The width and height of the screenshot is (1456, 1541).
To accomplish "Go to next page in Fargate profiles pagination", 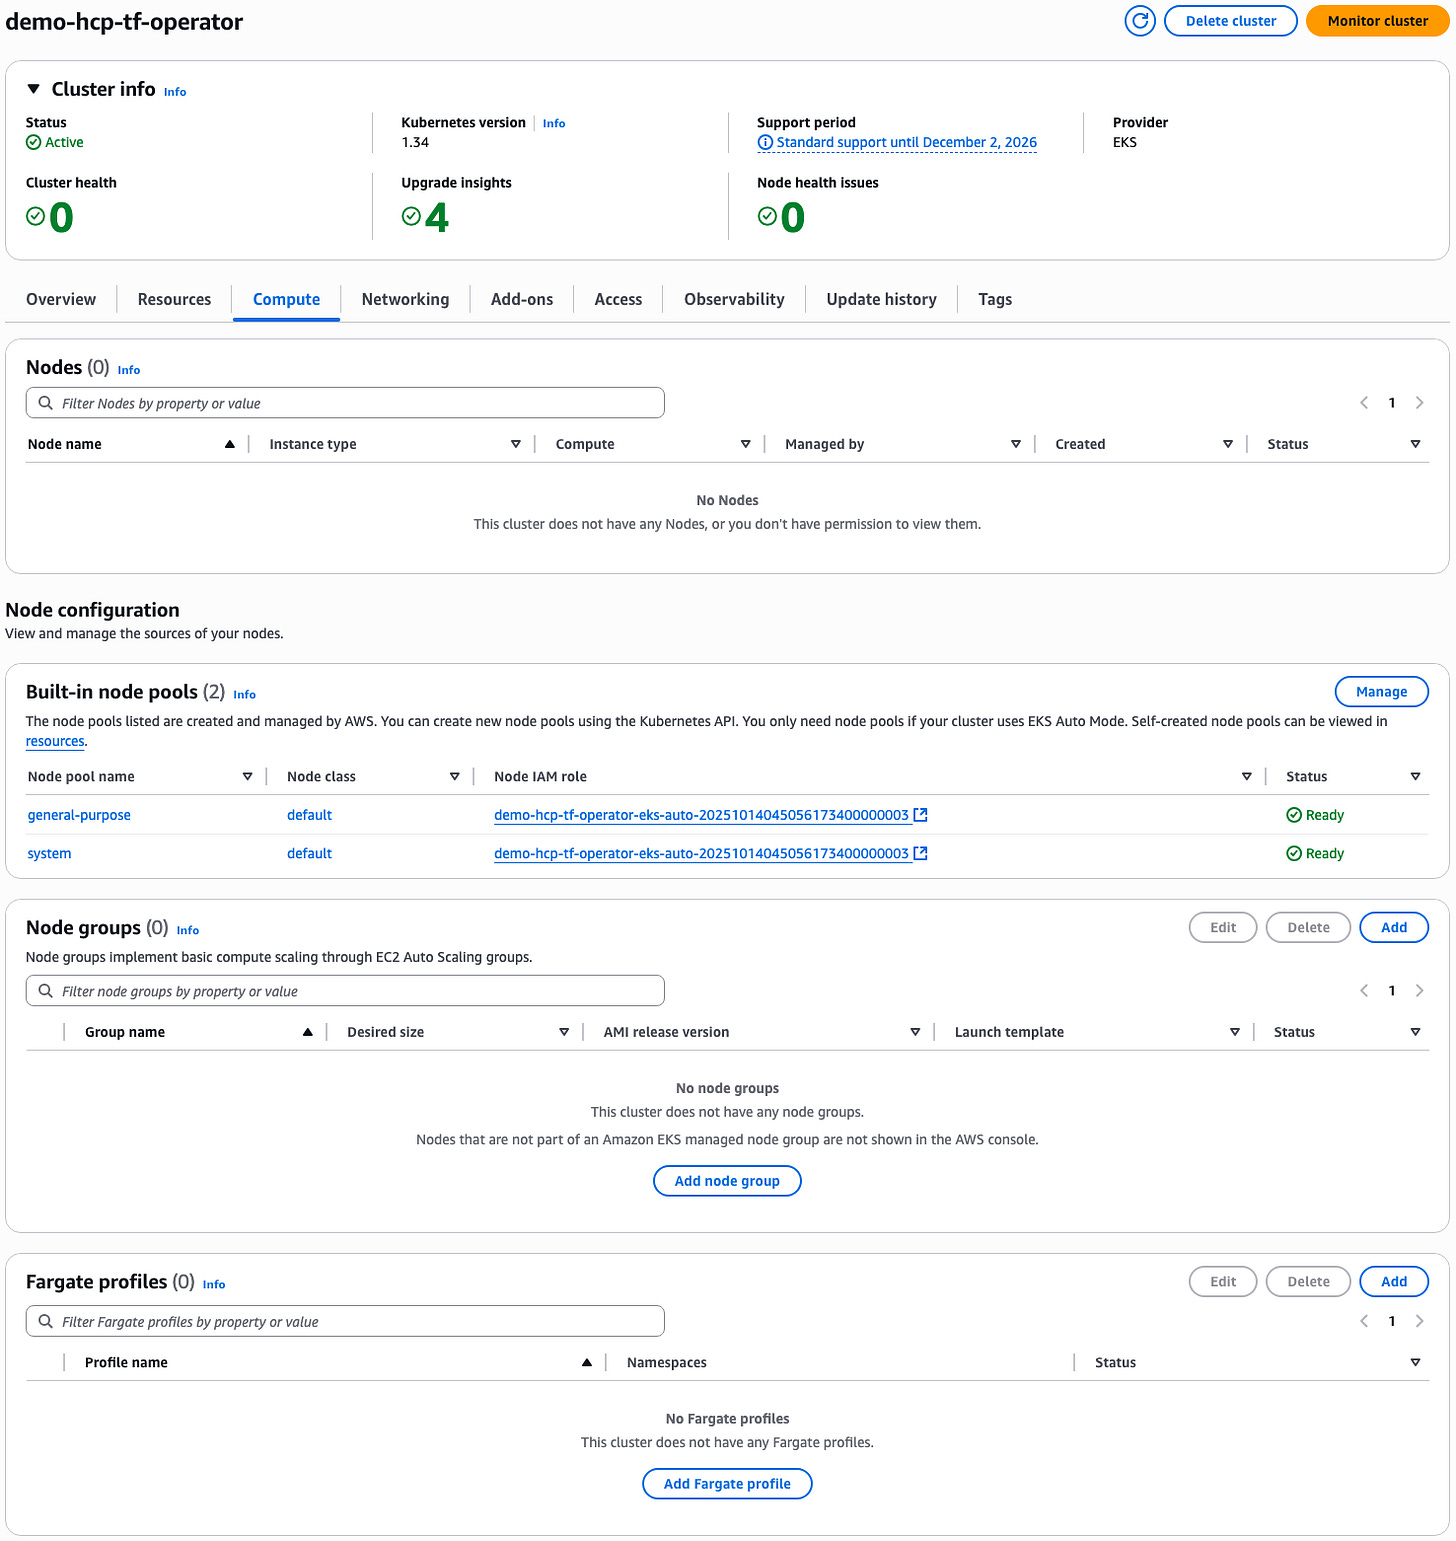I will coord(1419,1322).
